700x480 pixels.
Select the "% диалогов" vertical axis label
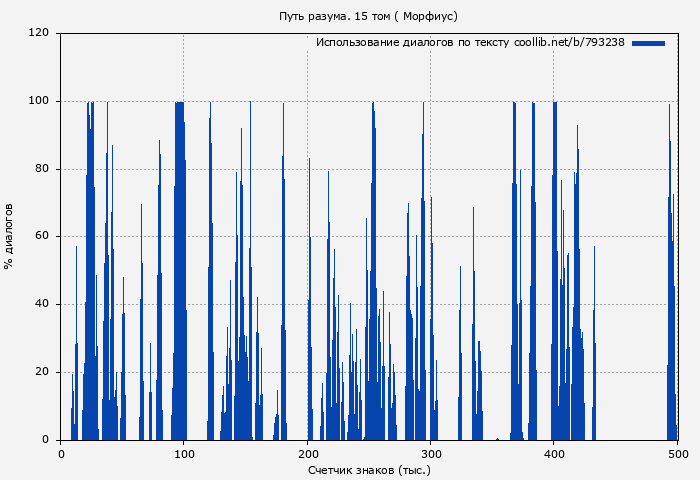tap(9, 236)
